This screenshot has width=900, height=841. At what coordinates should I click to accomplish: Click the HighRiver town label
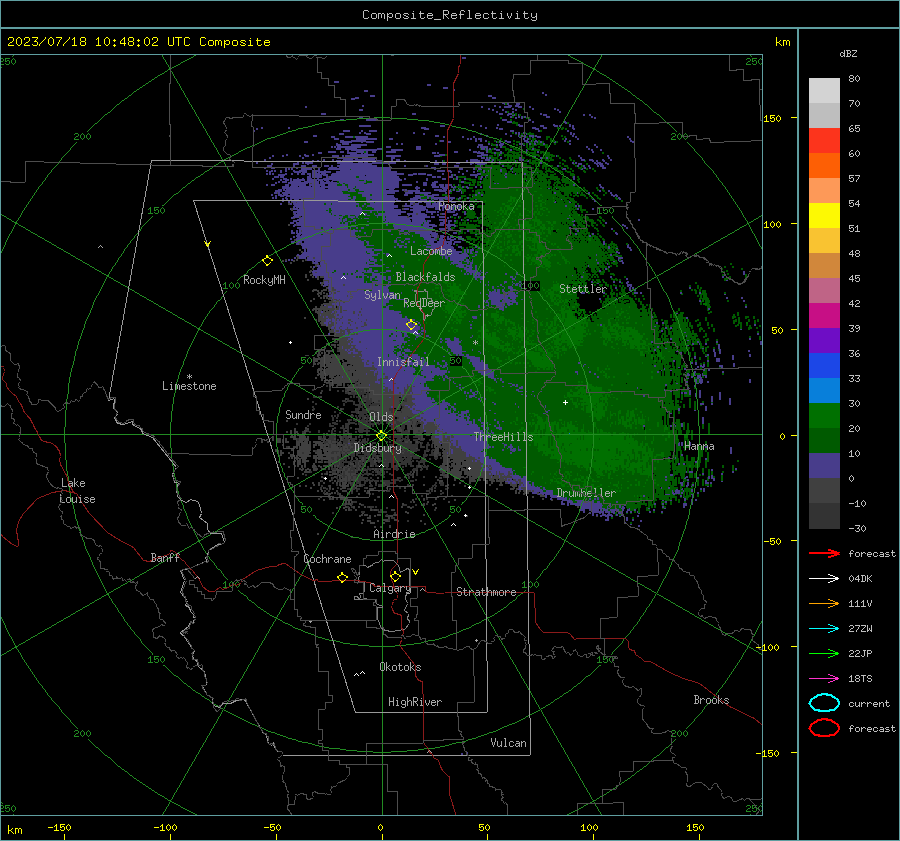(x=415, y=702)
